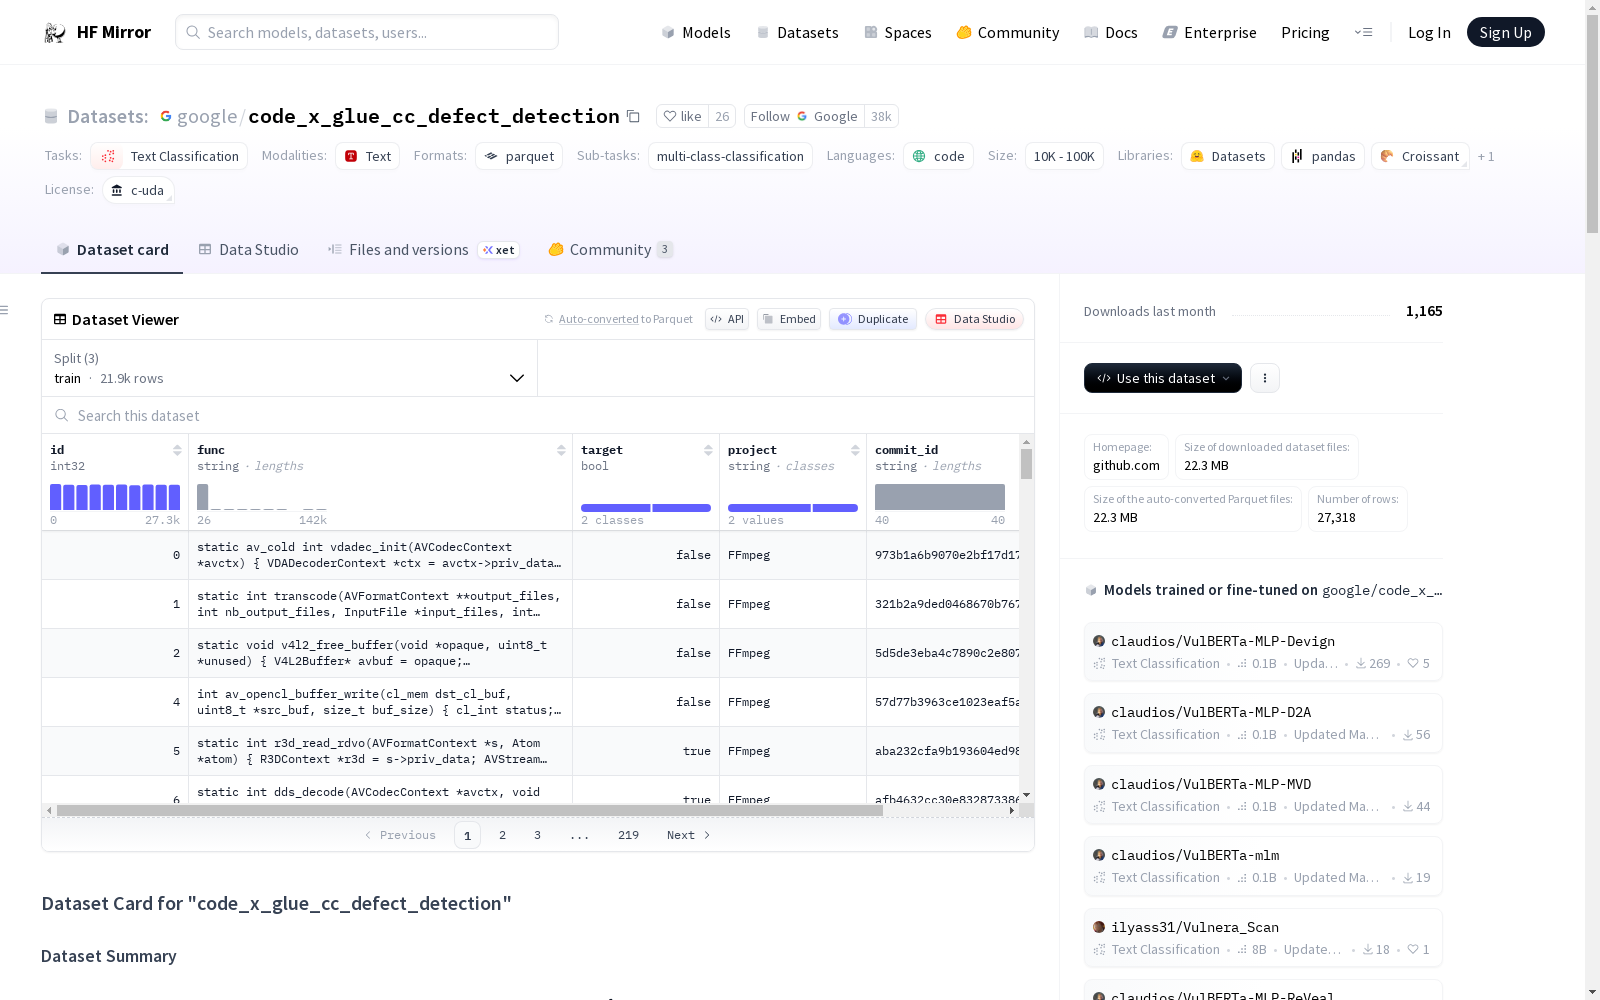Click the Sign Up button

[1506, 32]
